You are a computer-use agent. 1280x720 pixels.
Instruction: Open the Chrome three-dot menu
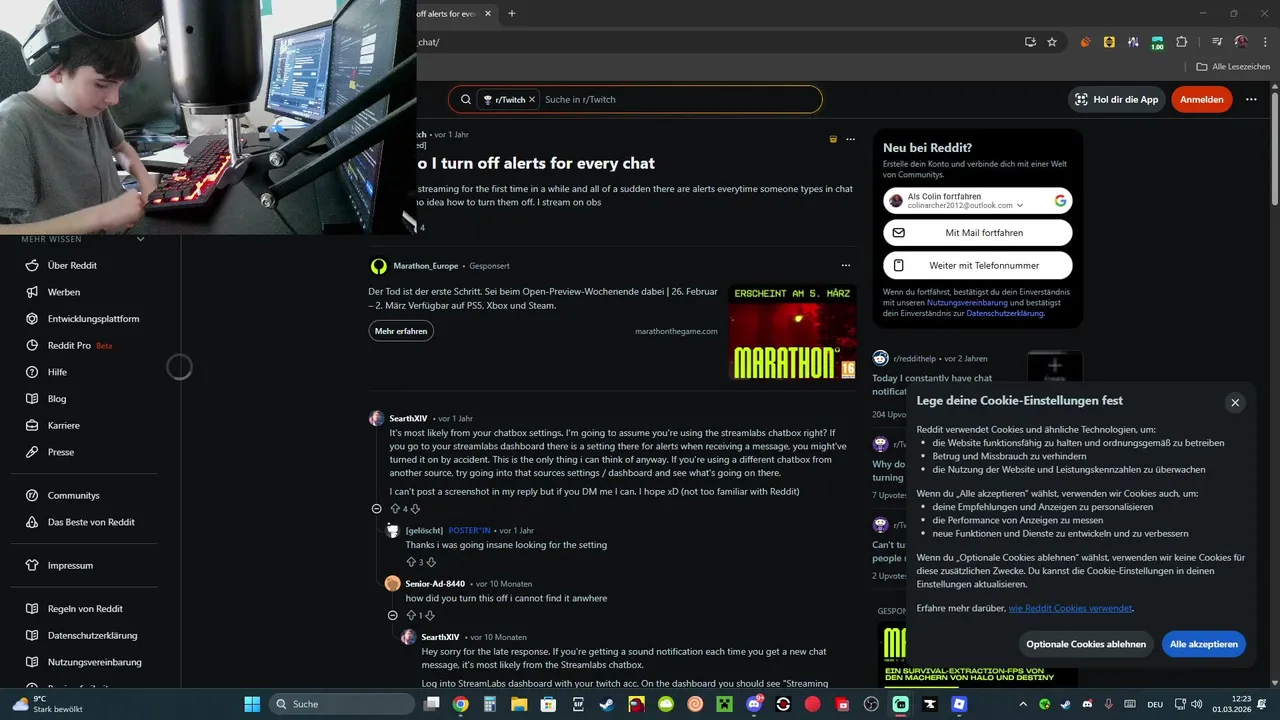[x=1264, y=42]
